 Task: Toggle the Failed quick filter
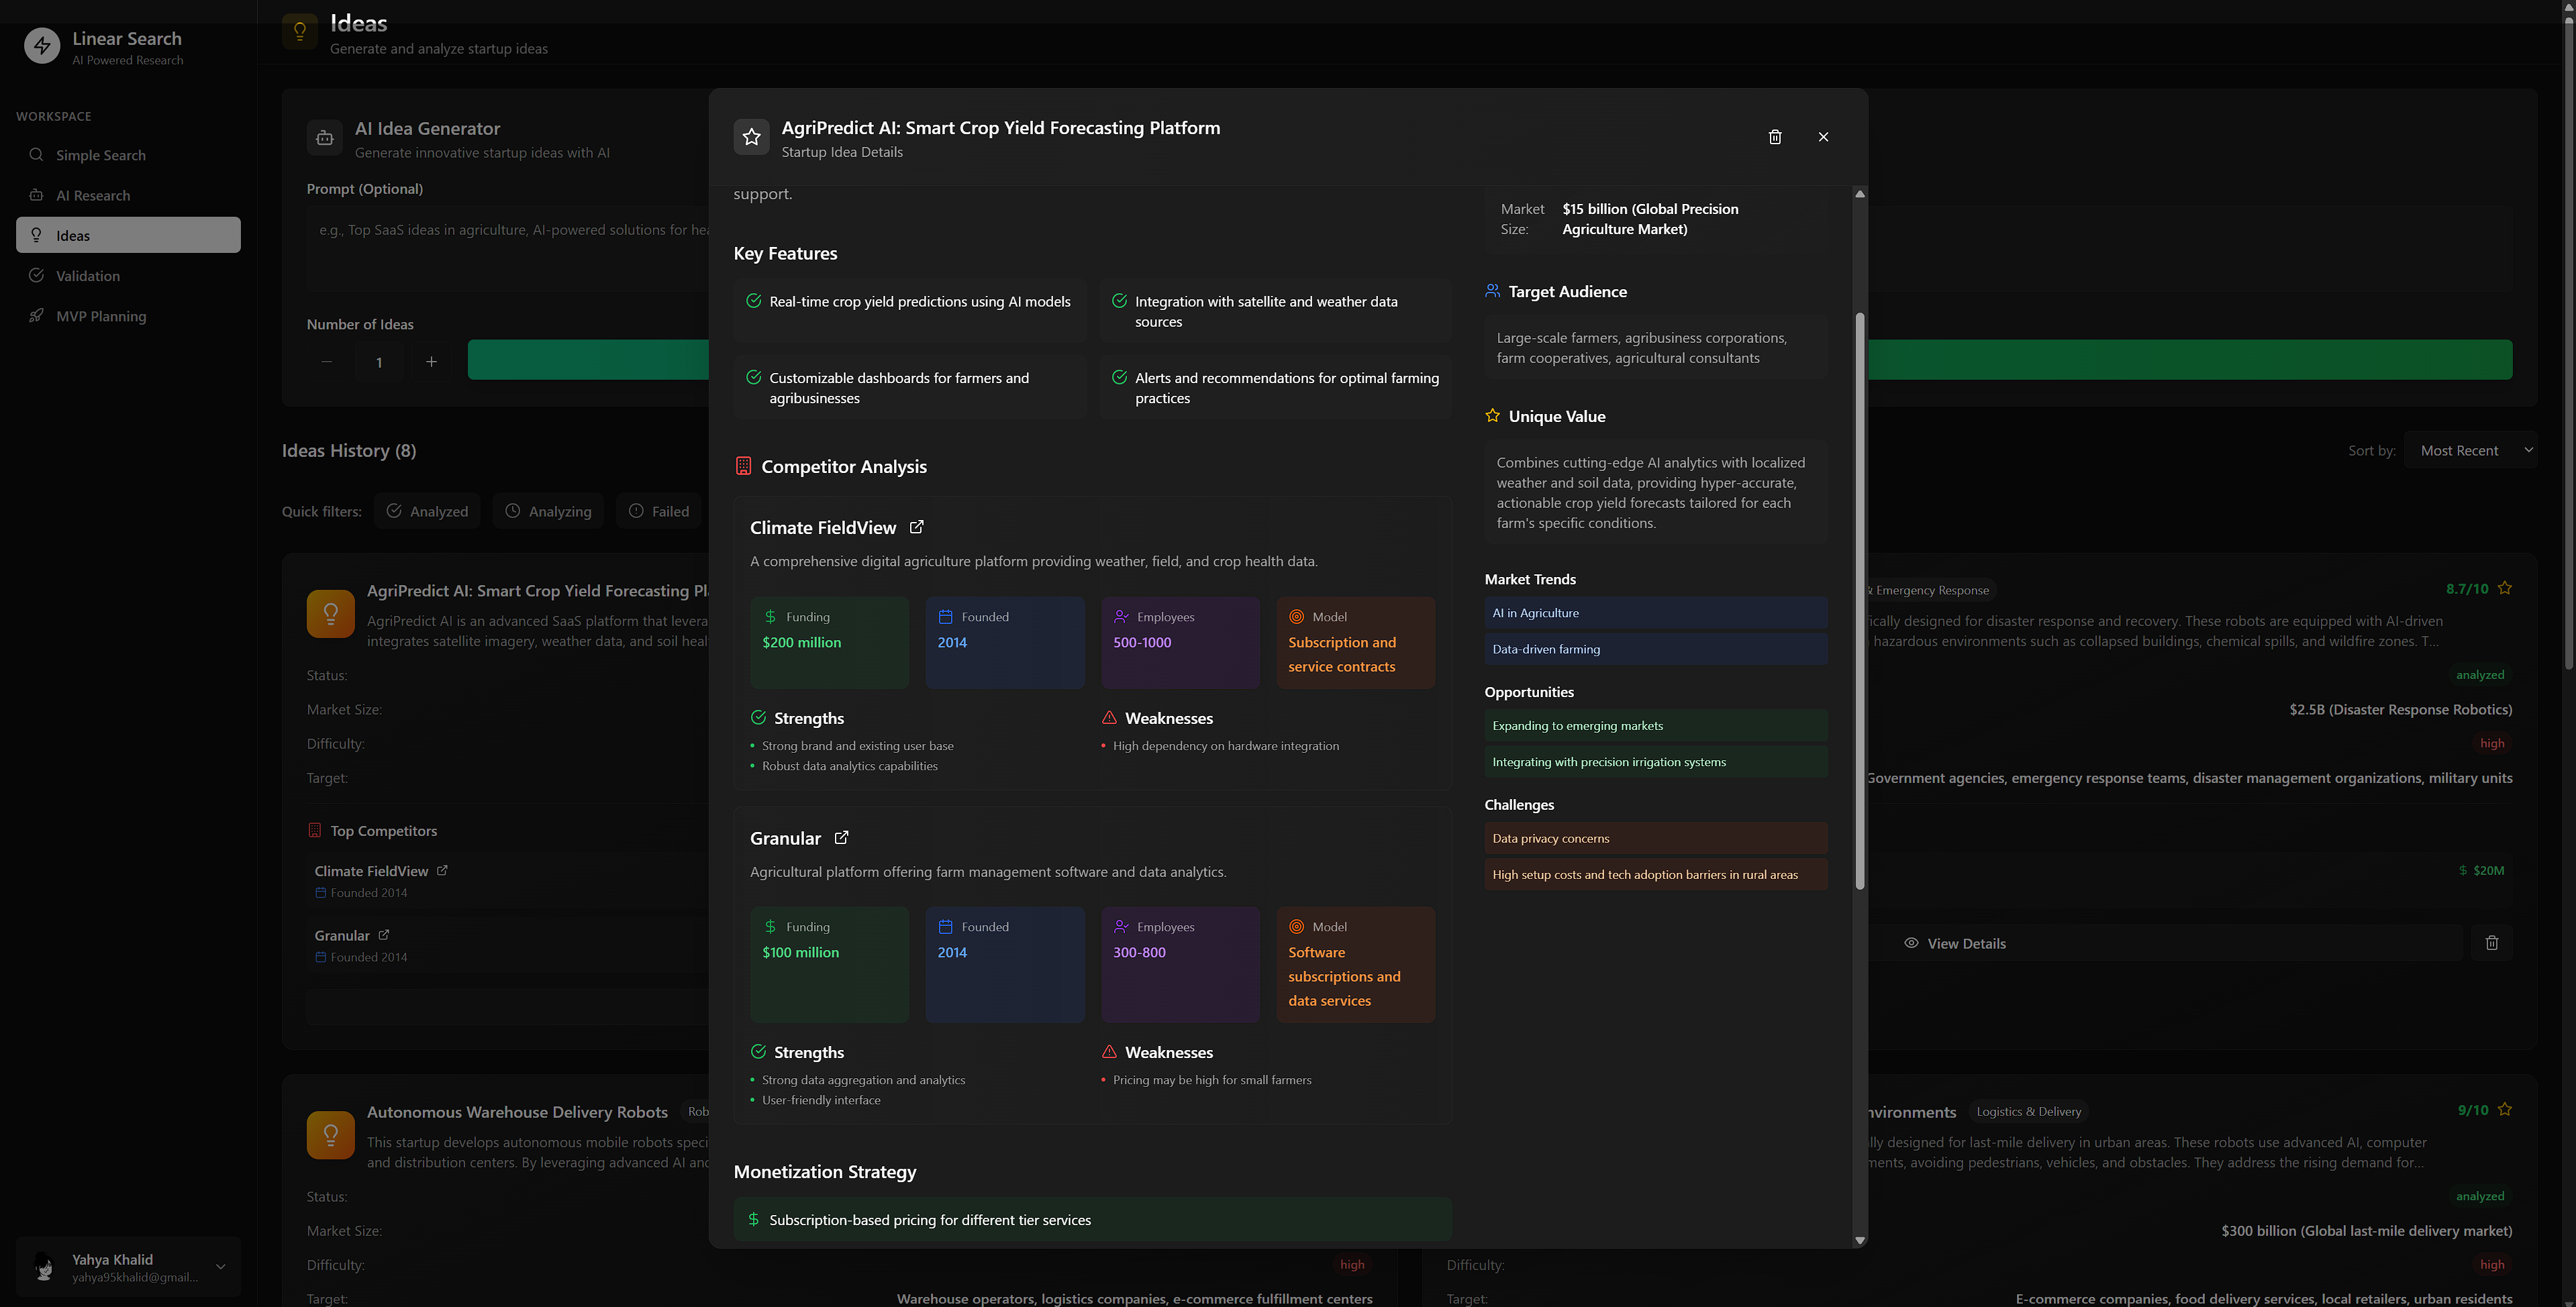point(659,511)
